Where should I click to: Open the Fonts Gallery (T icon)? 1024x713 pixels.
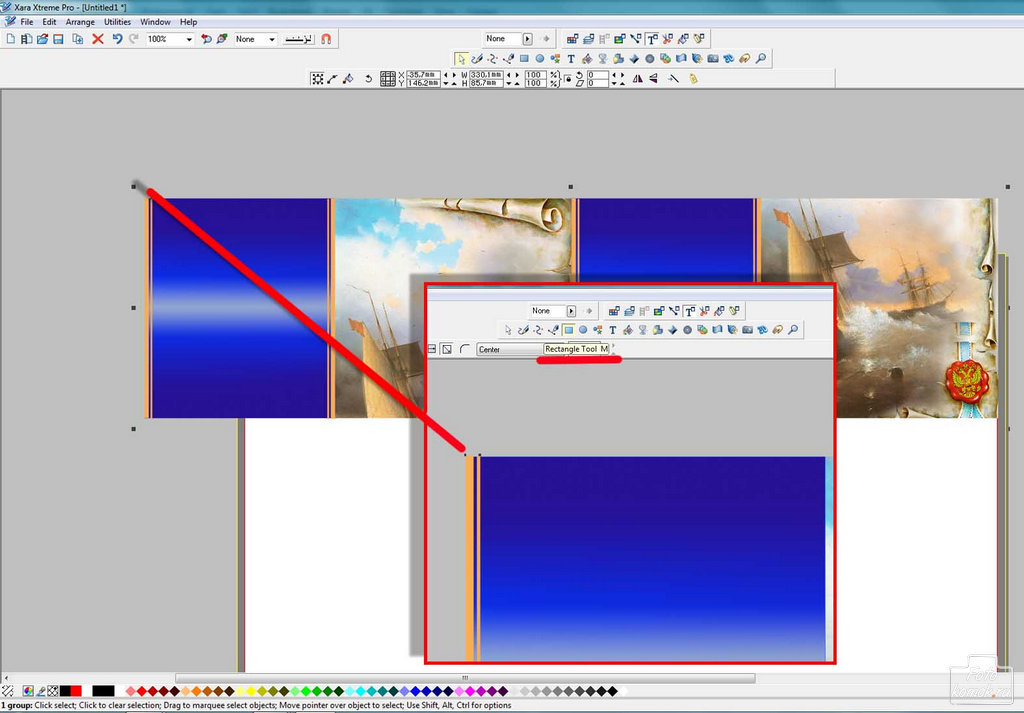coord(652,39)
